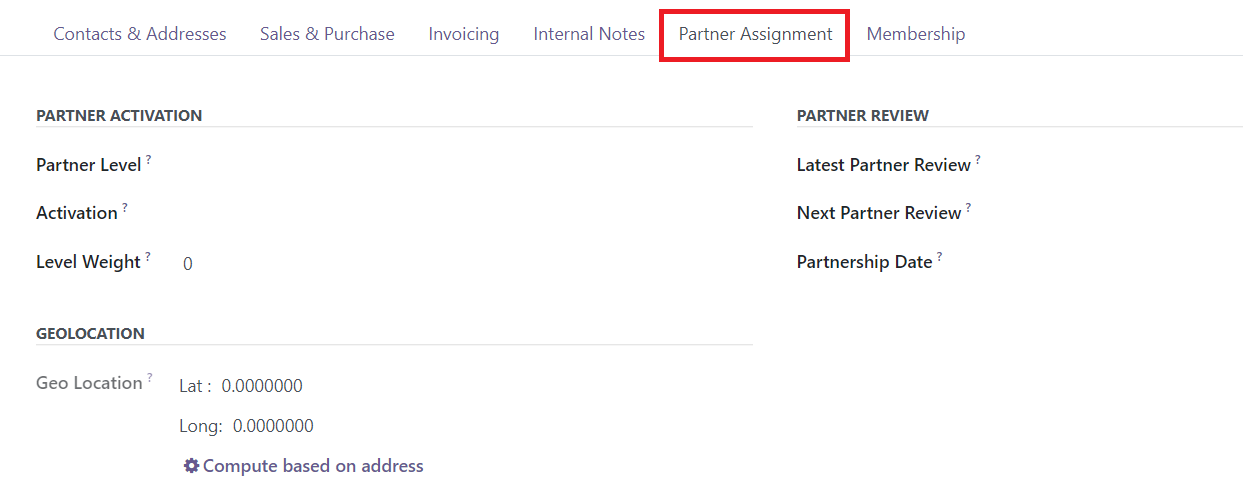
Task: Click the Long coordinate value
Action: 273,426
